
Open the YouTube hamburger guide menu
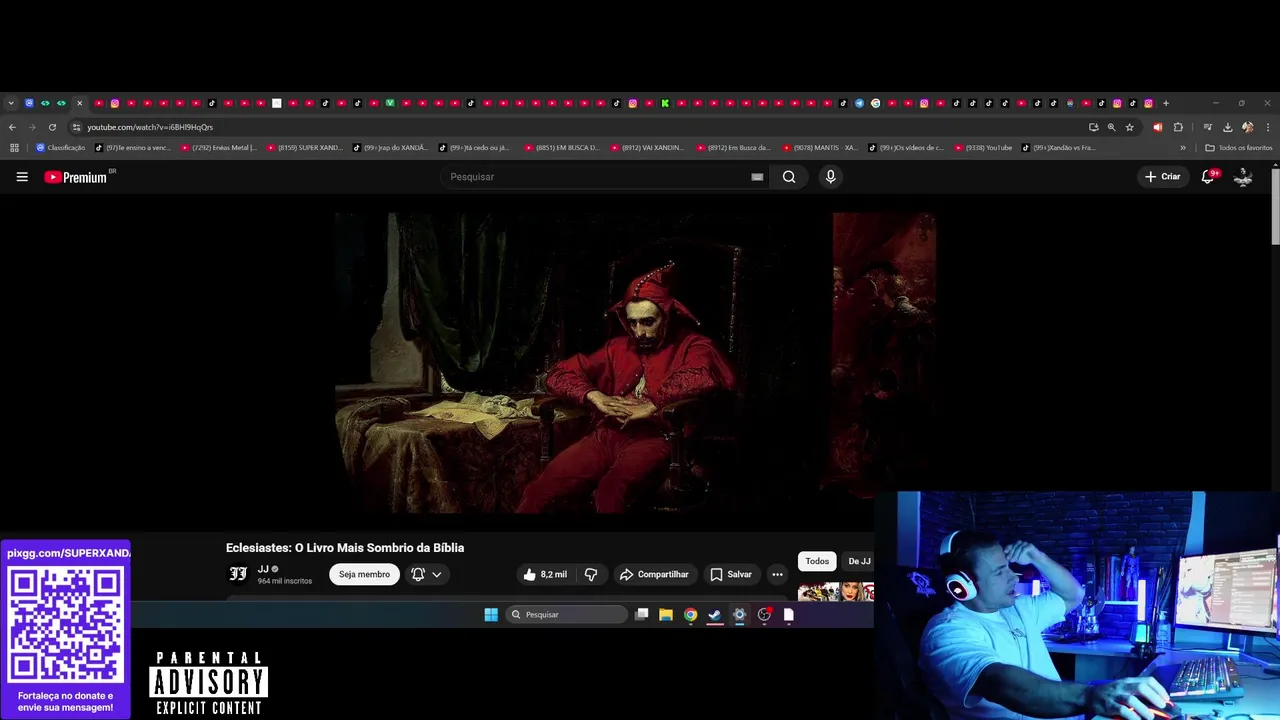[x=22, y=177]
